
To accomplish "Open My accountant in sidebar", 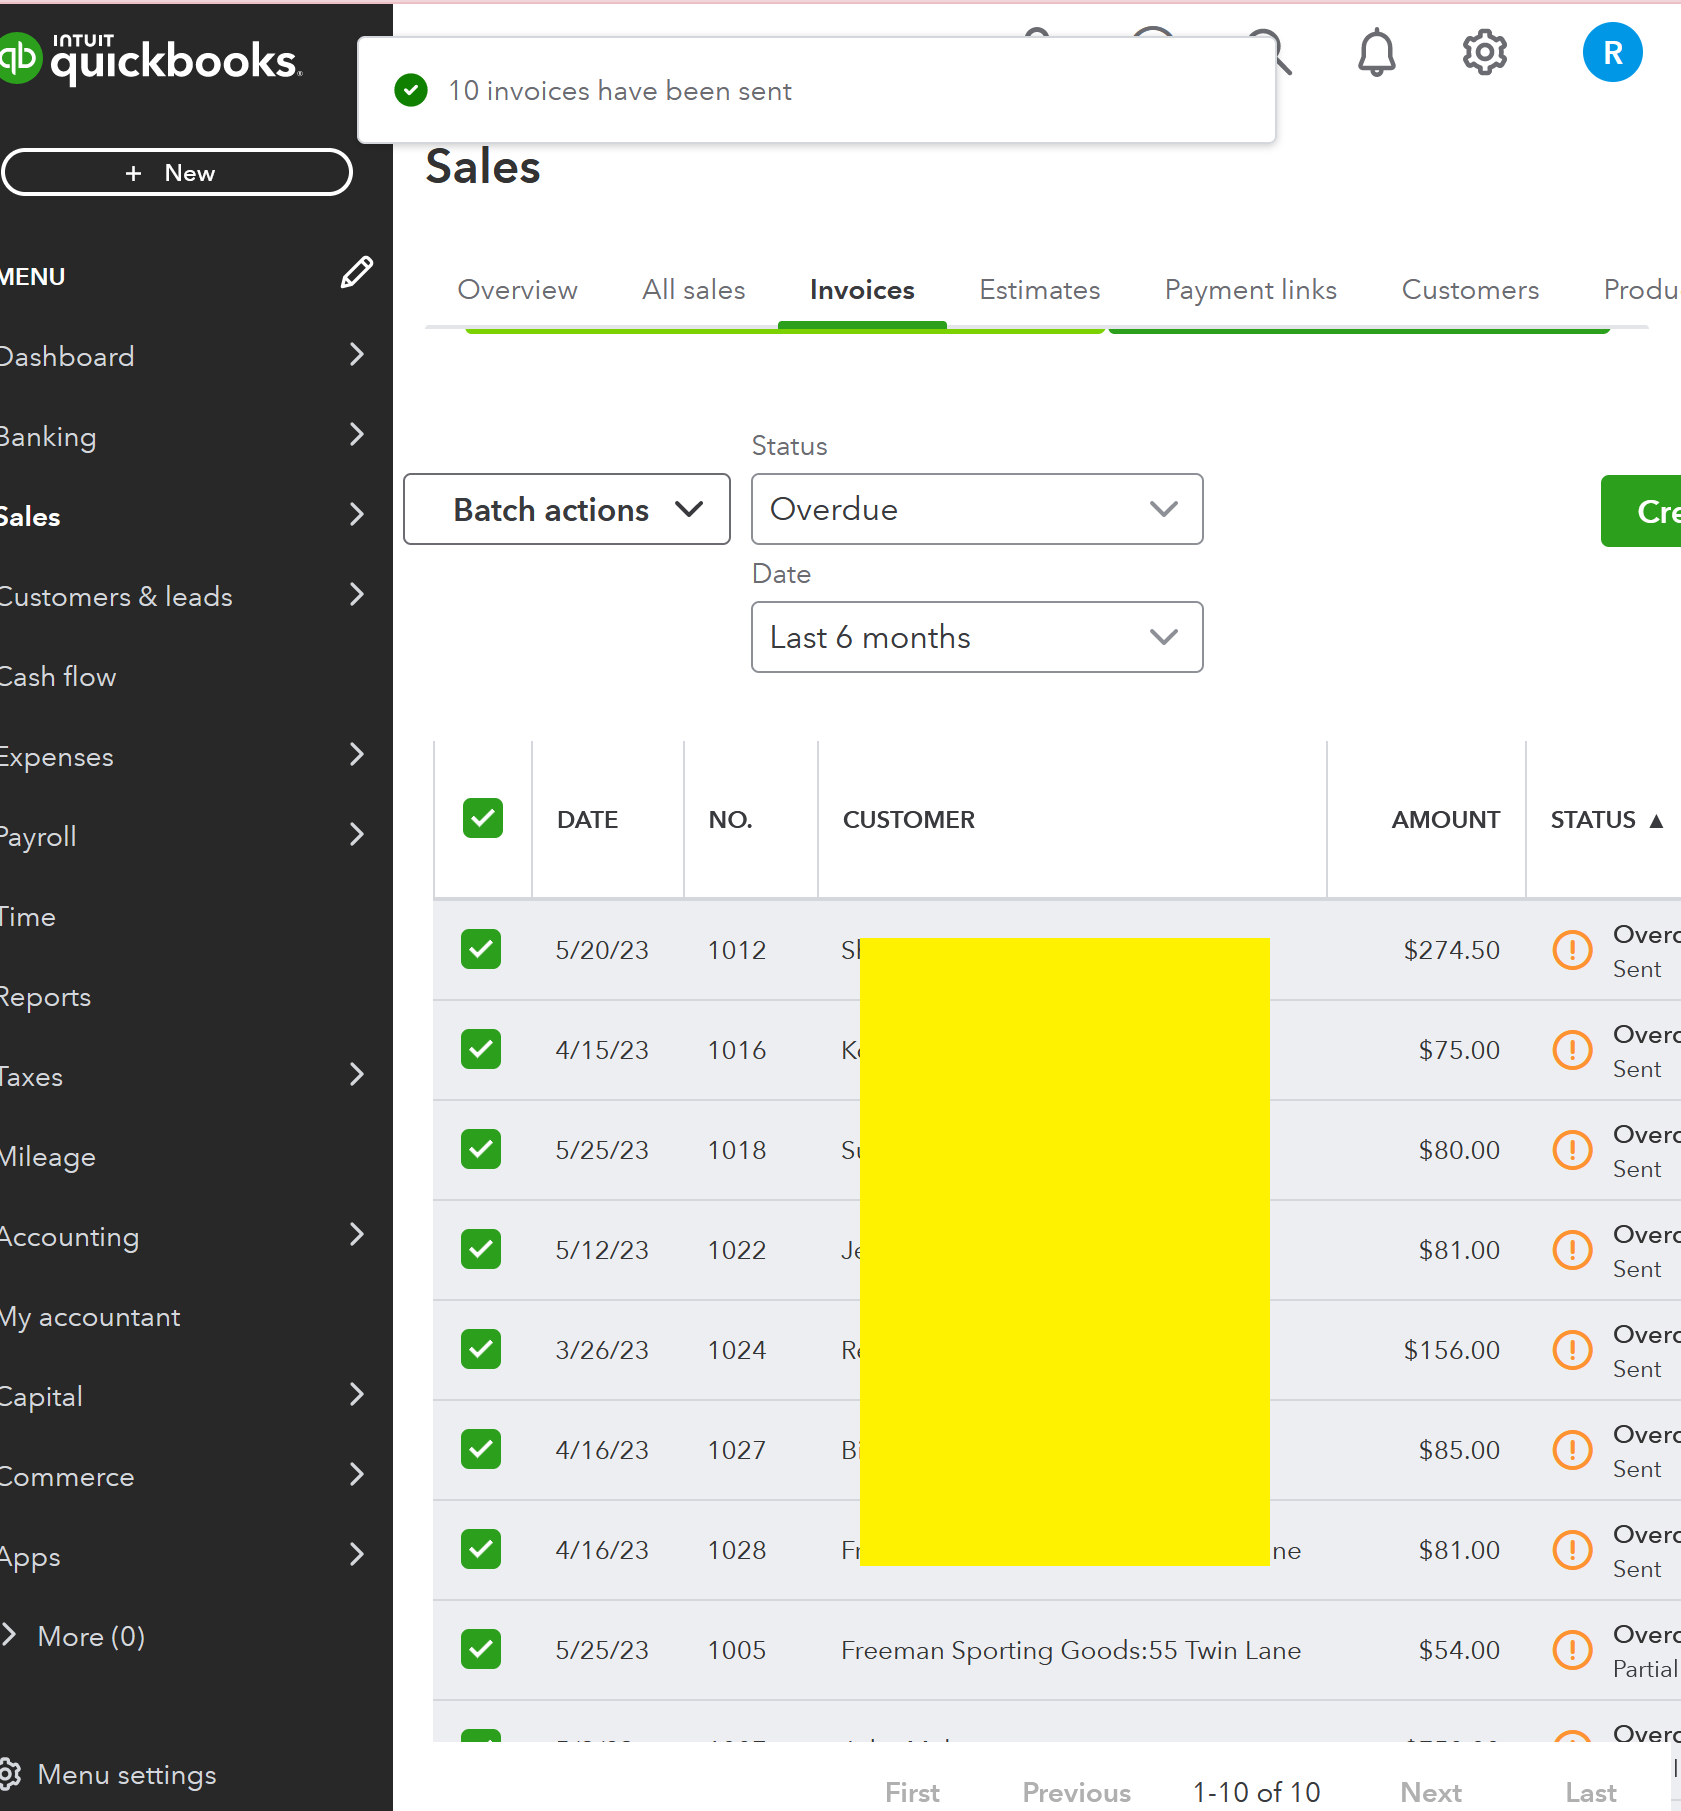I will [90, 1317].
